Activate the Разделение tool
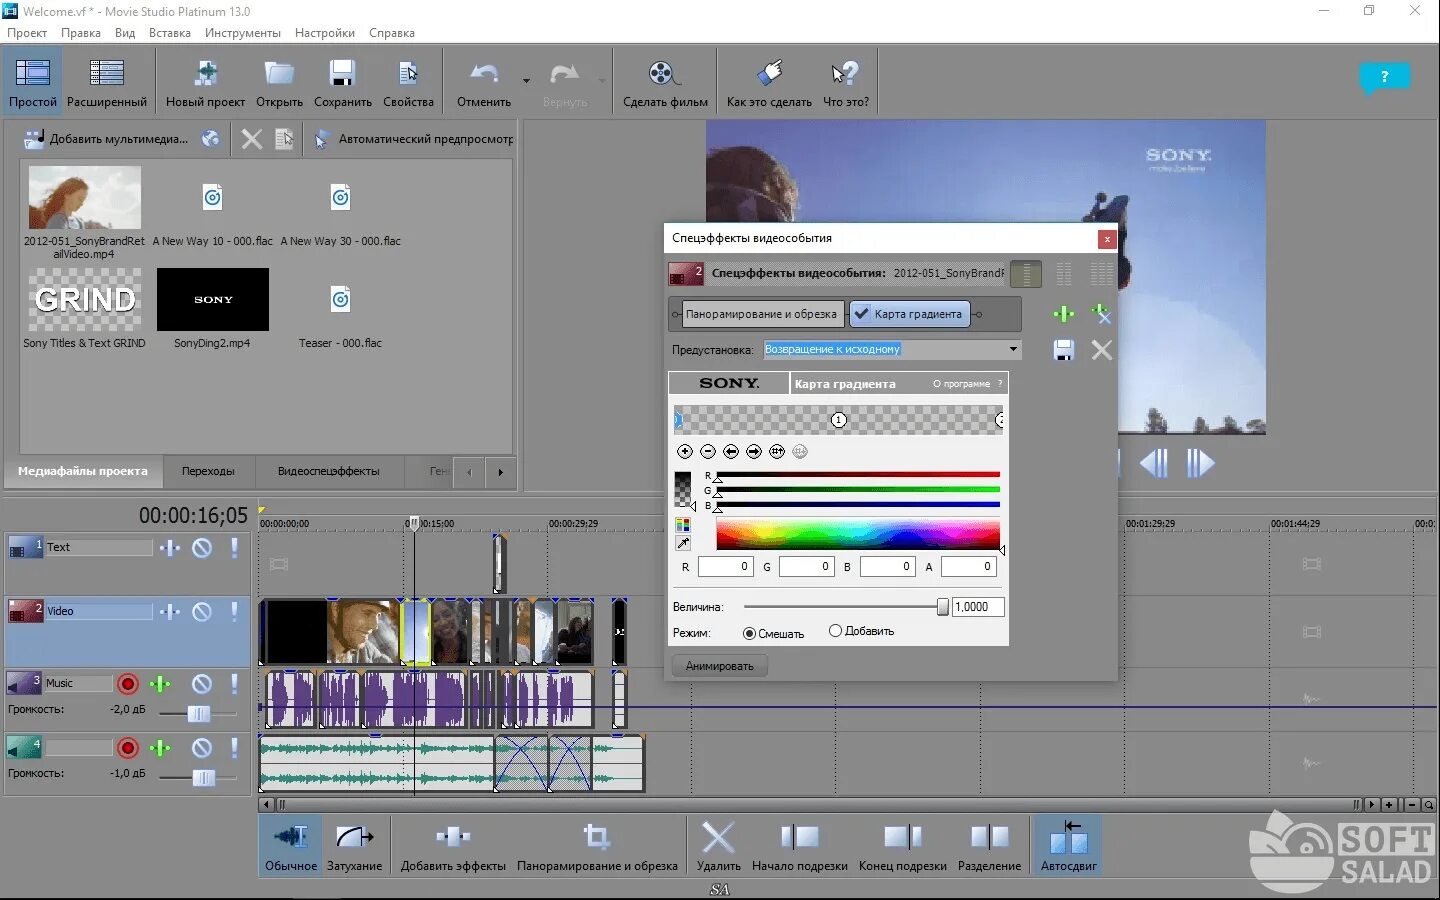The width and height of the screenshot is (1440, 900). coord(988,845)
